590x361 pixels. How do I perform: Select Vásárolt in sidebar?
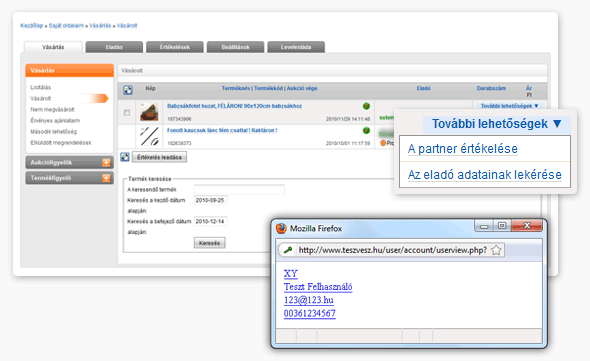point(41,98)
